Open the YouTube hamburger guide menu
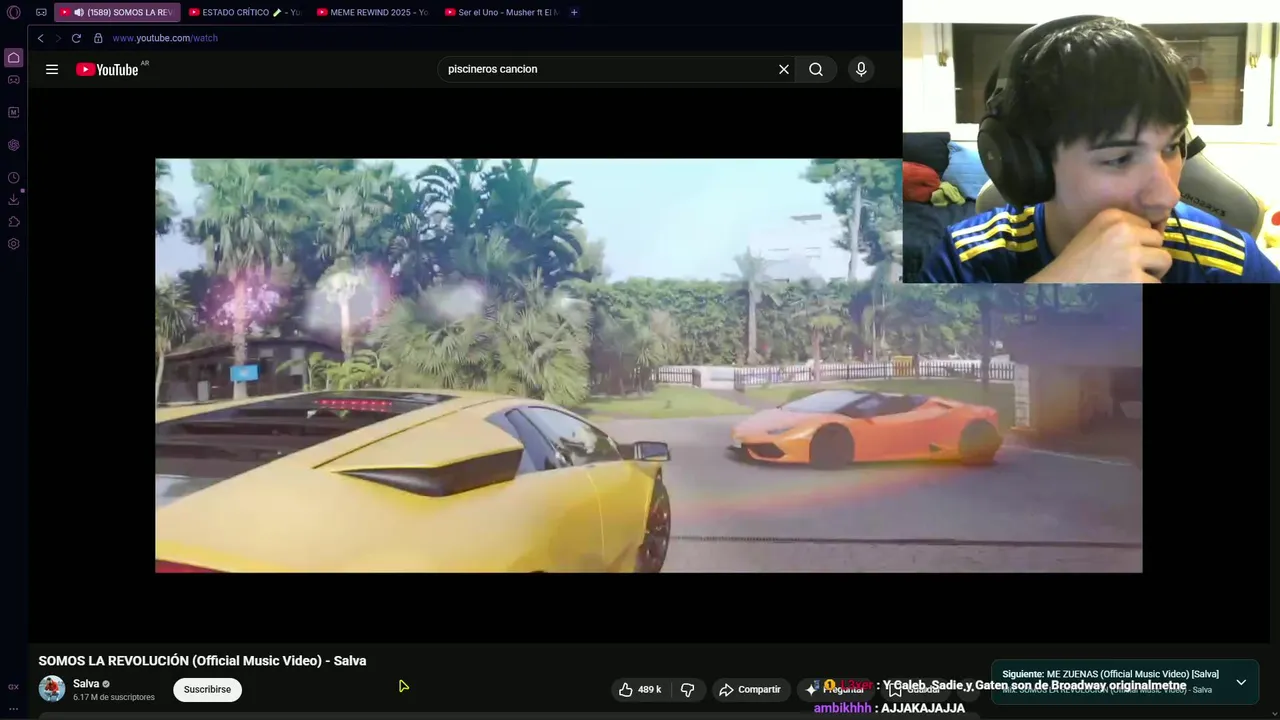 coord(52,69)
